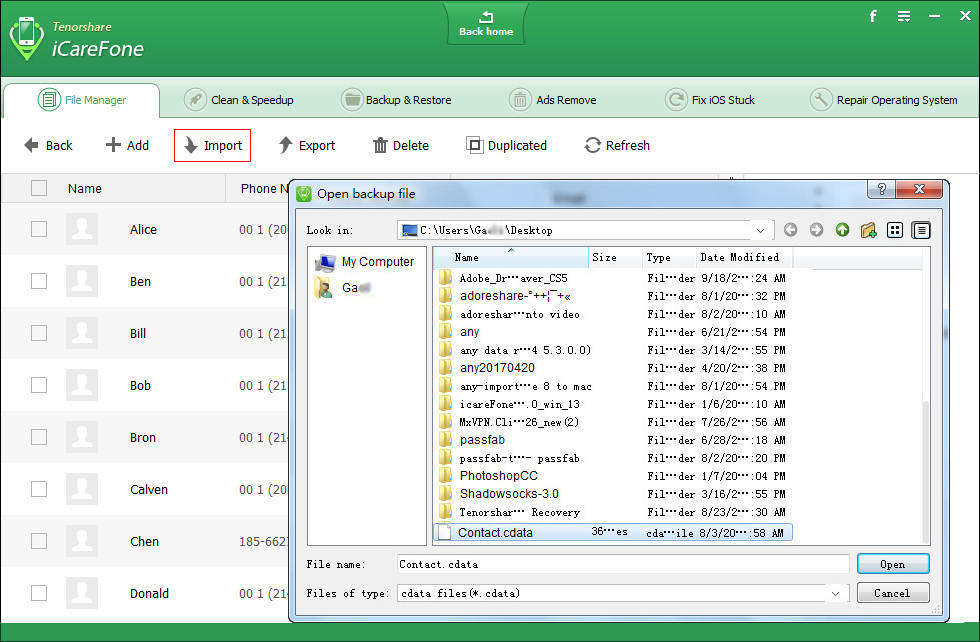Viewport: 980px width, 642px height.
Task: Click the green up-folder icon in dialog
Action: coord(842,230)
